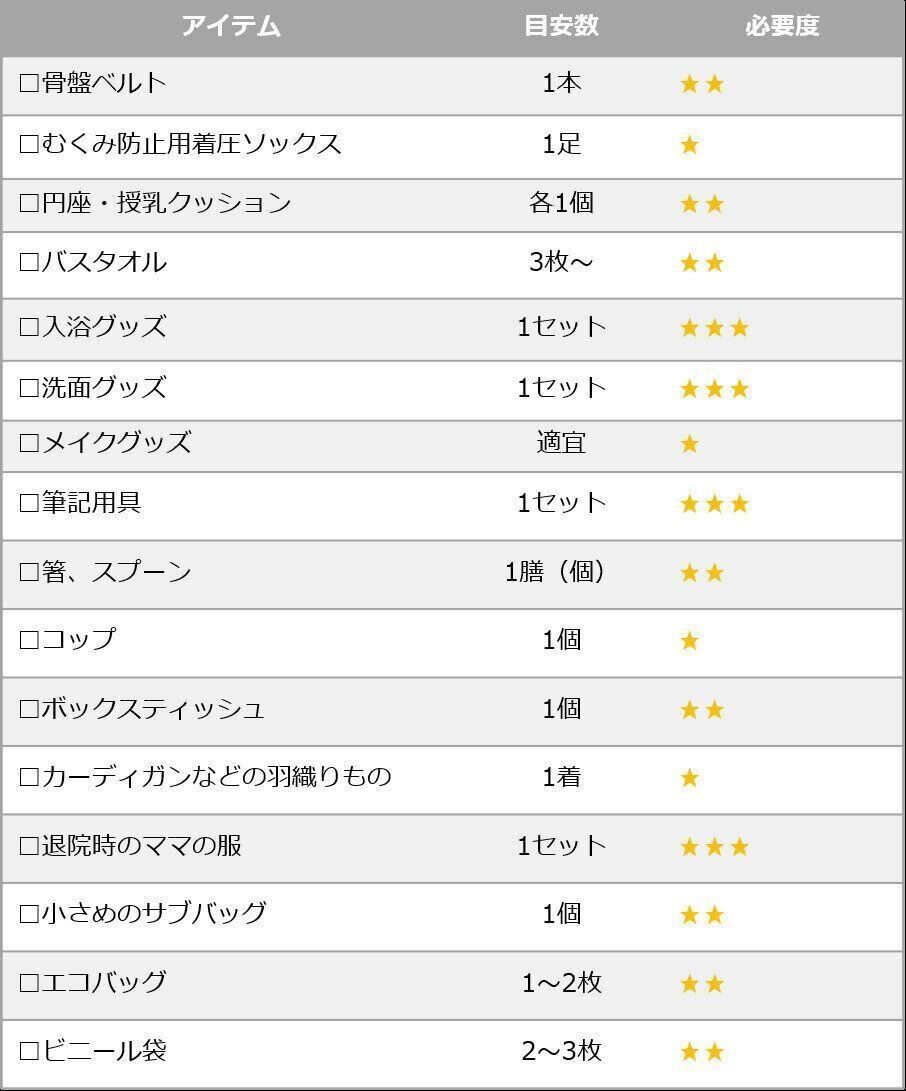Tick the メイクグッズ checkbox
Image resolution: width=906 pixels, height=1091 pixels.
click(29, 443)
